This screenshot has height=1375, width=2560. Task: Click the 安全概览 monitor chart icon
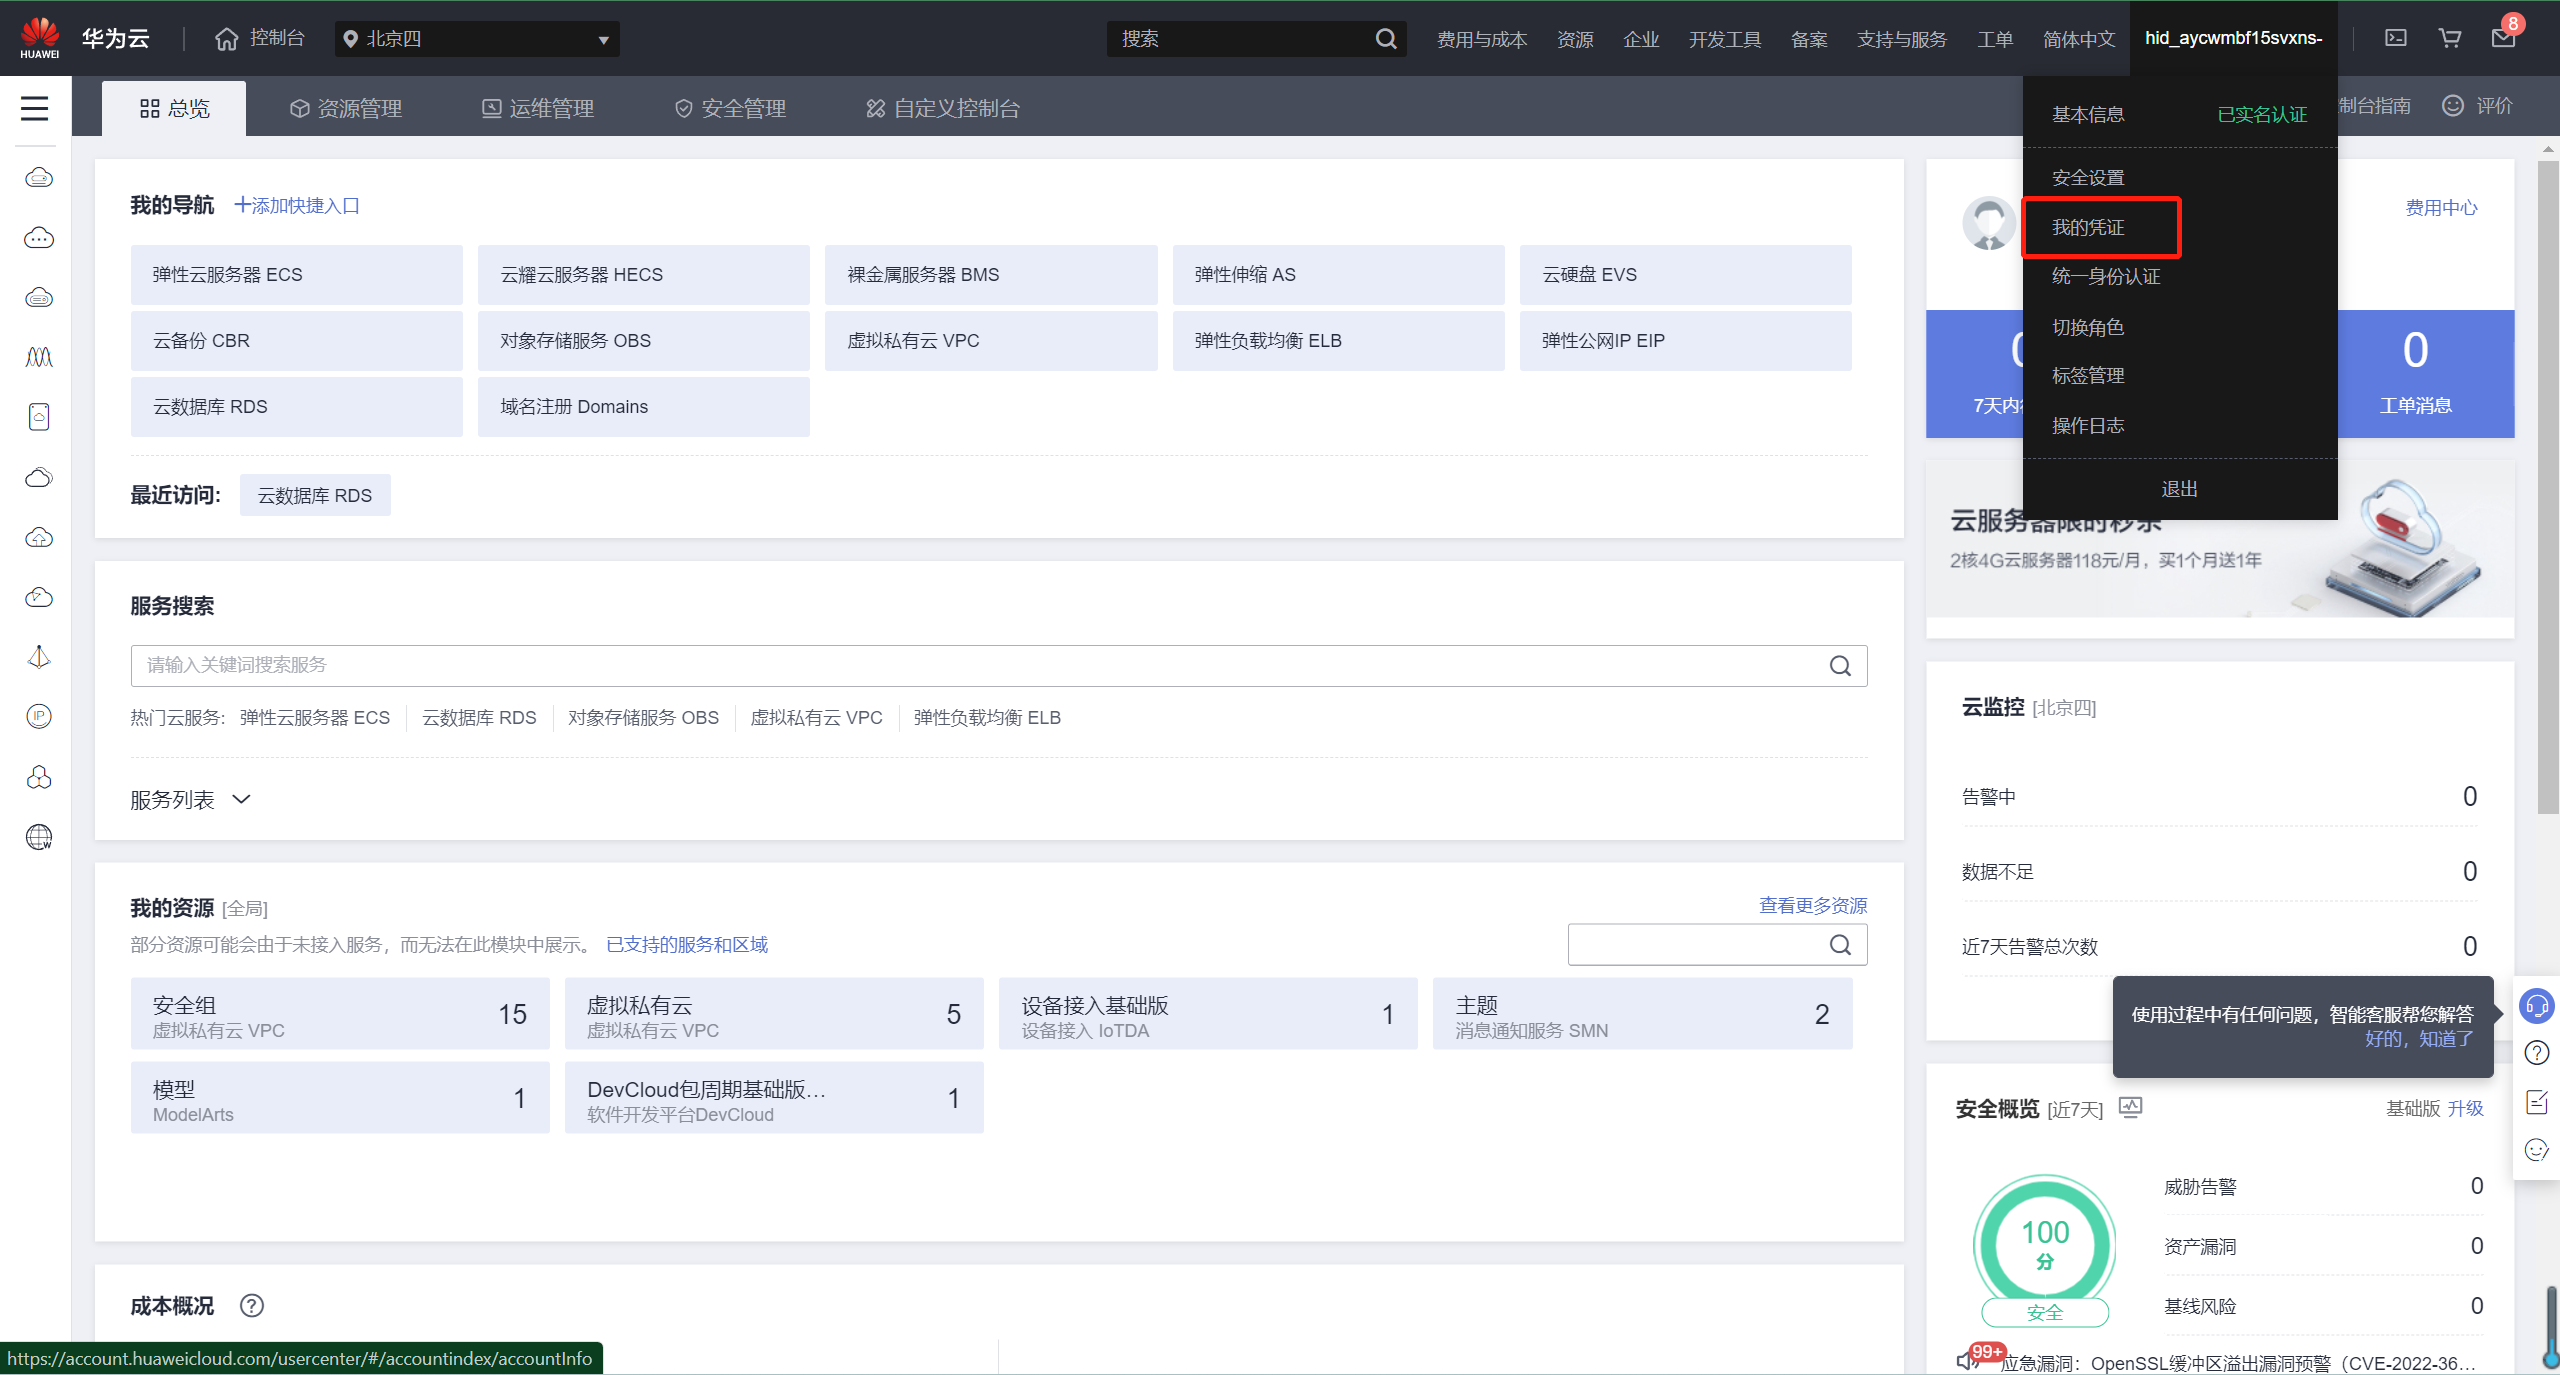point(2131,1107)
